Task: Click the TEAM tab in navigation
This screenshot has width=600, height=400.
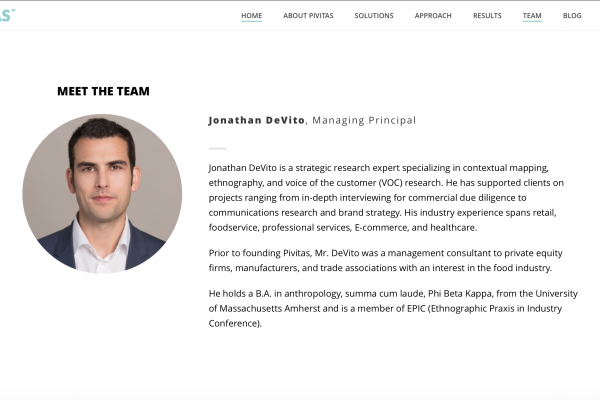Action: pos(532,16)
